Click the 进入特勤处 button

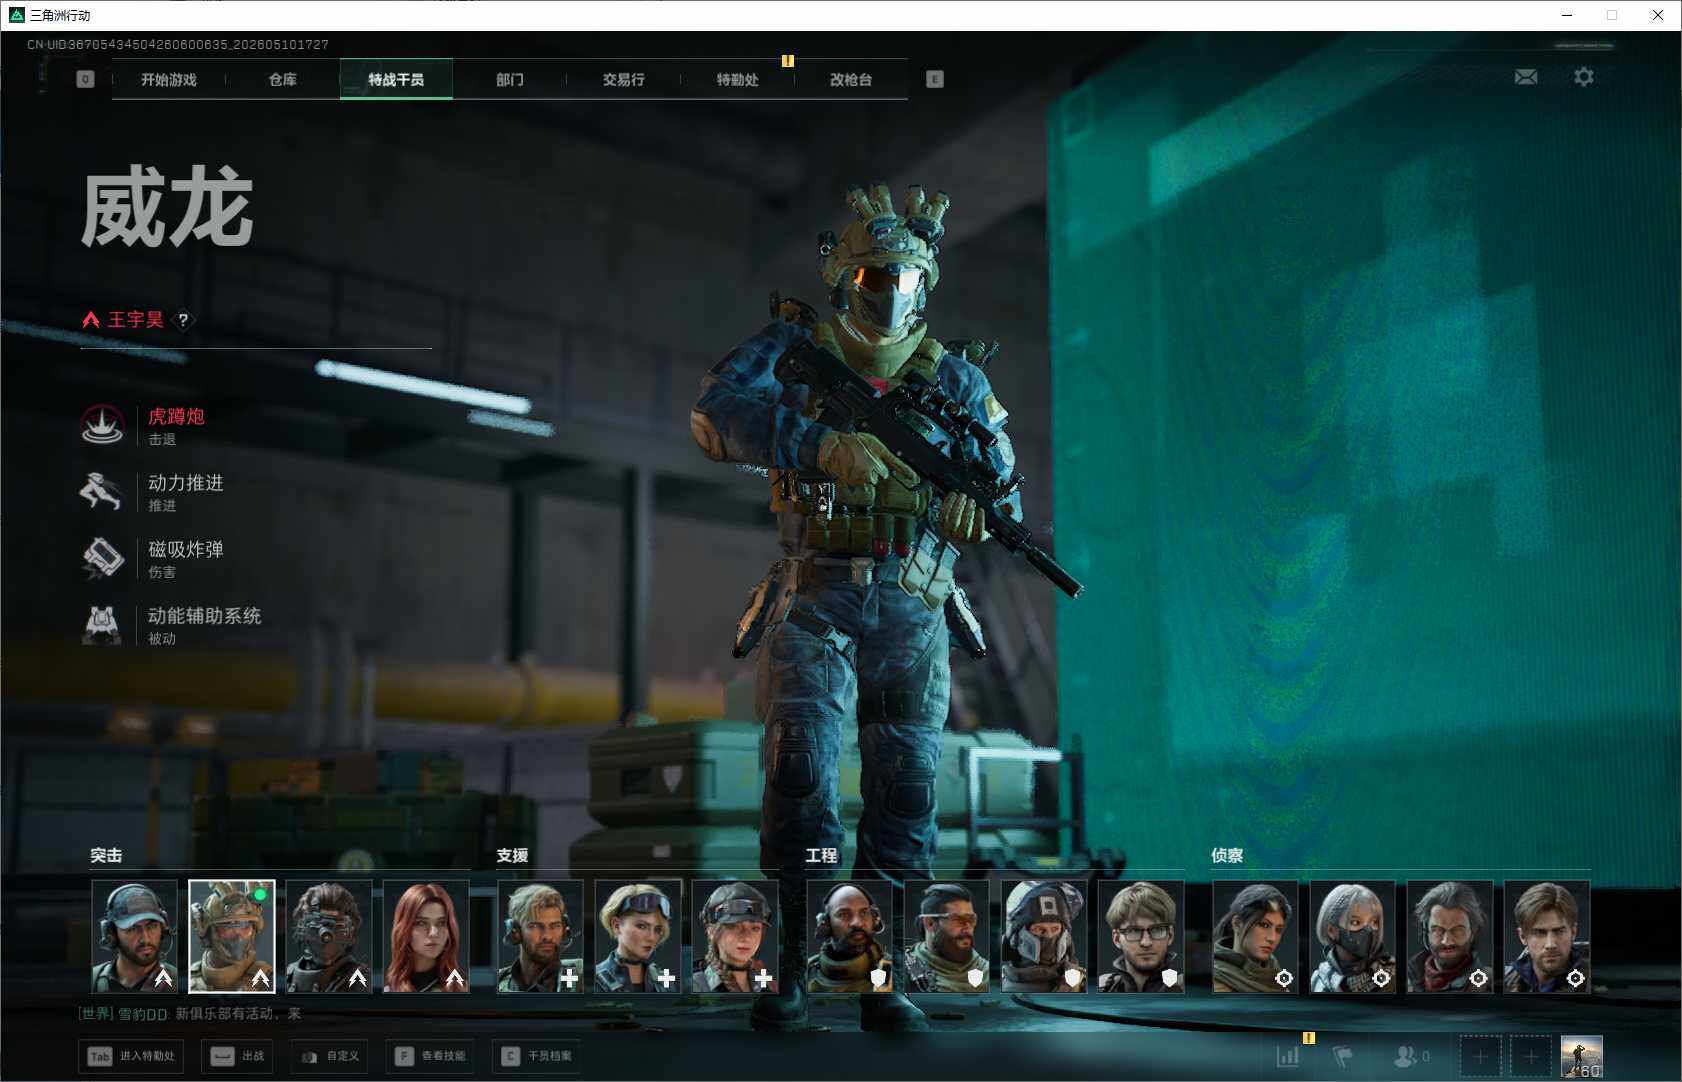coord(131,1056)
